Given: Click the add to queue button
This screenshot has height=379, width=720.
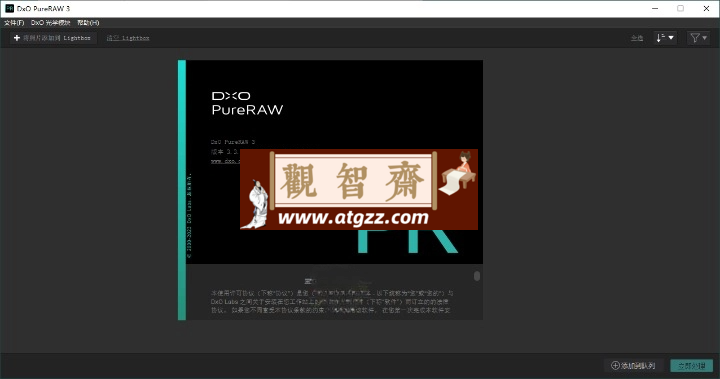Looking at the screenshot, I should (634, 366).
